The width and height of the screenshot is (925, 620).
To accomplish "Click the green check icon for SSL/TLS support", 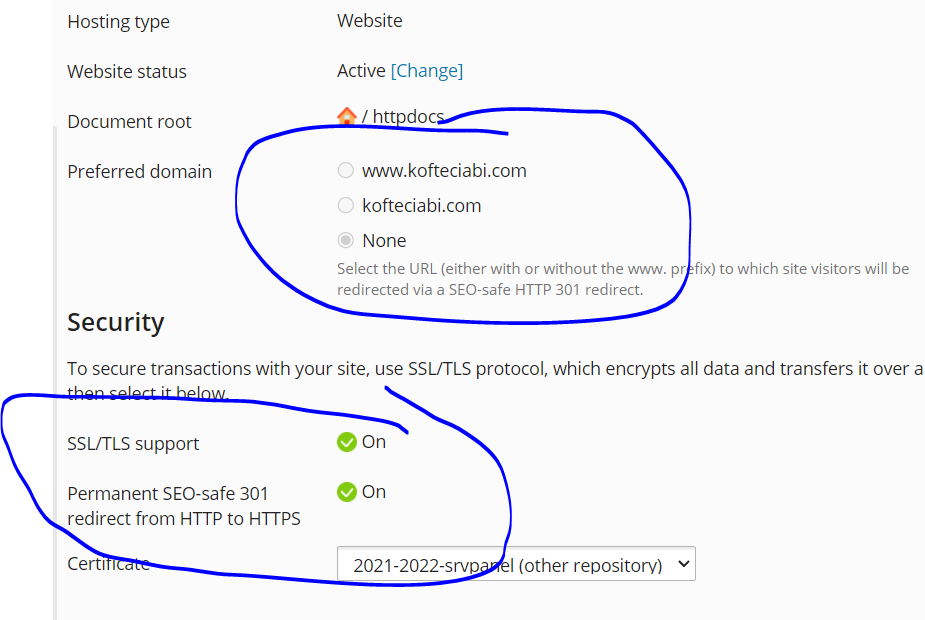I will pos(347,442).
